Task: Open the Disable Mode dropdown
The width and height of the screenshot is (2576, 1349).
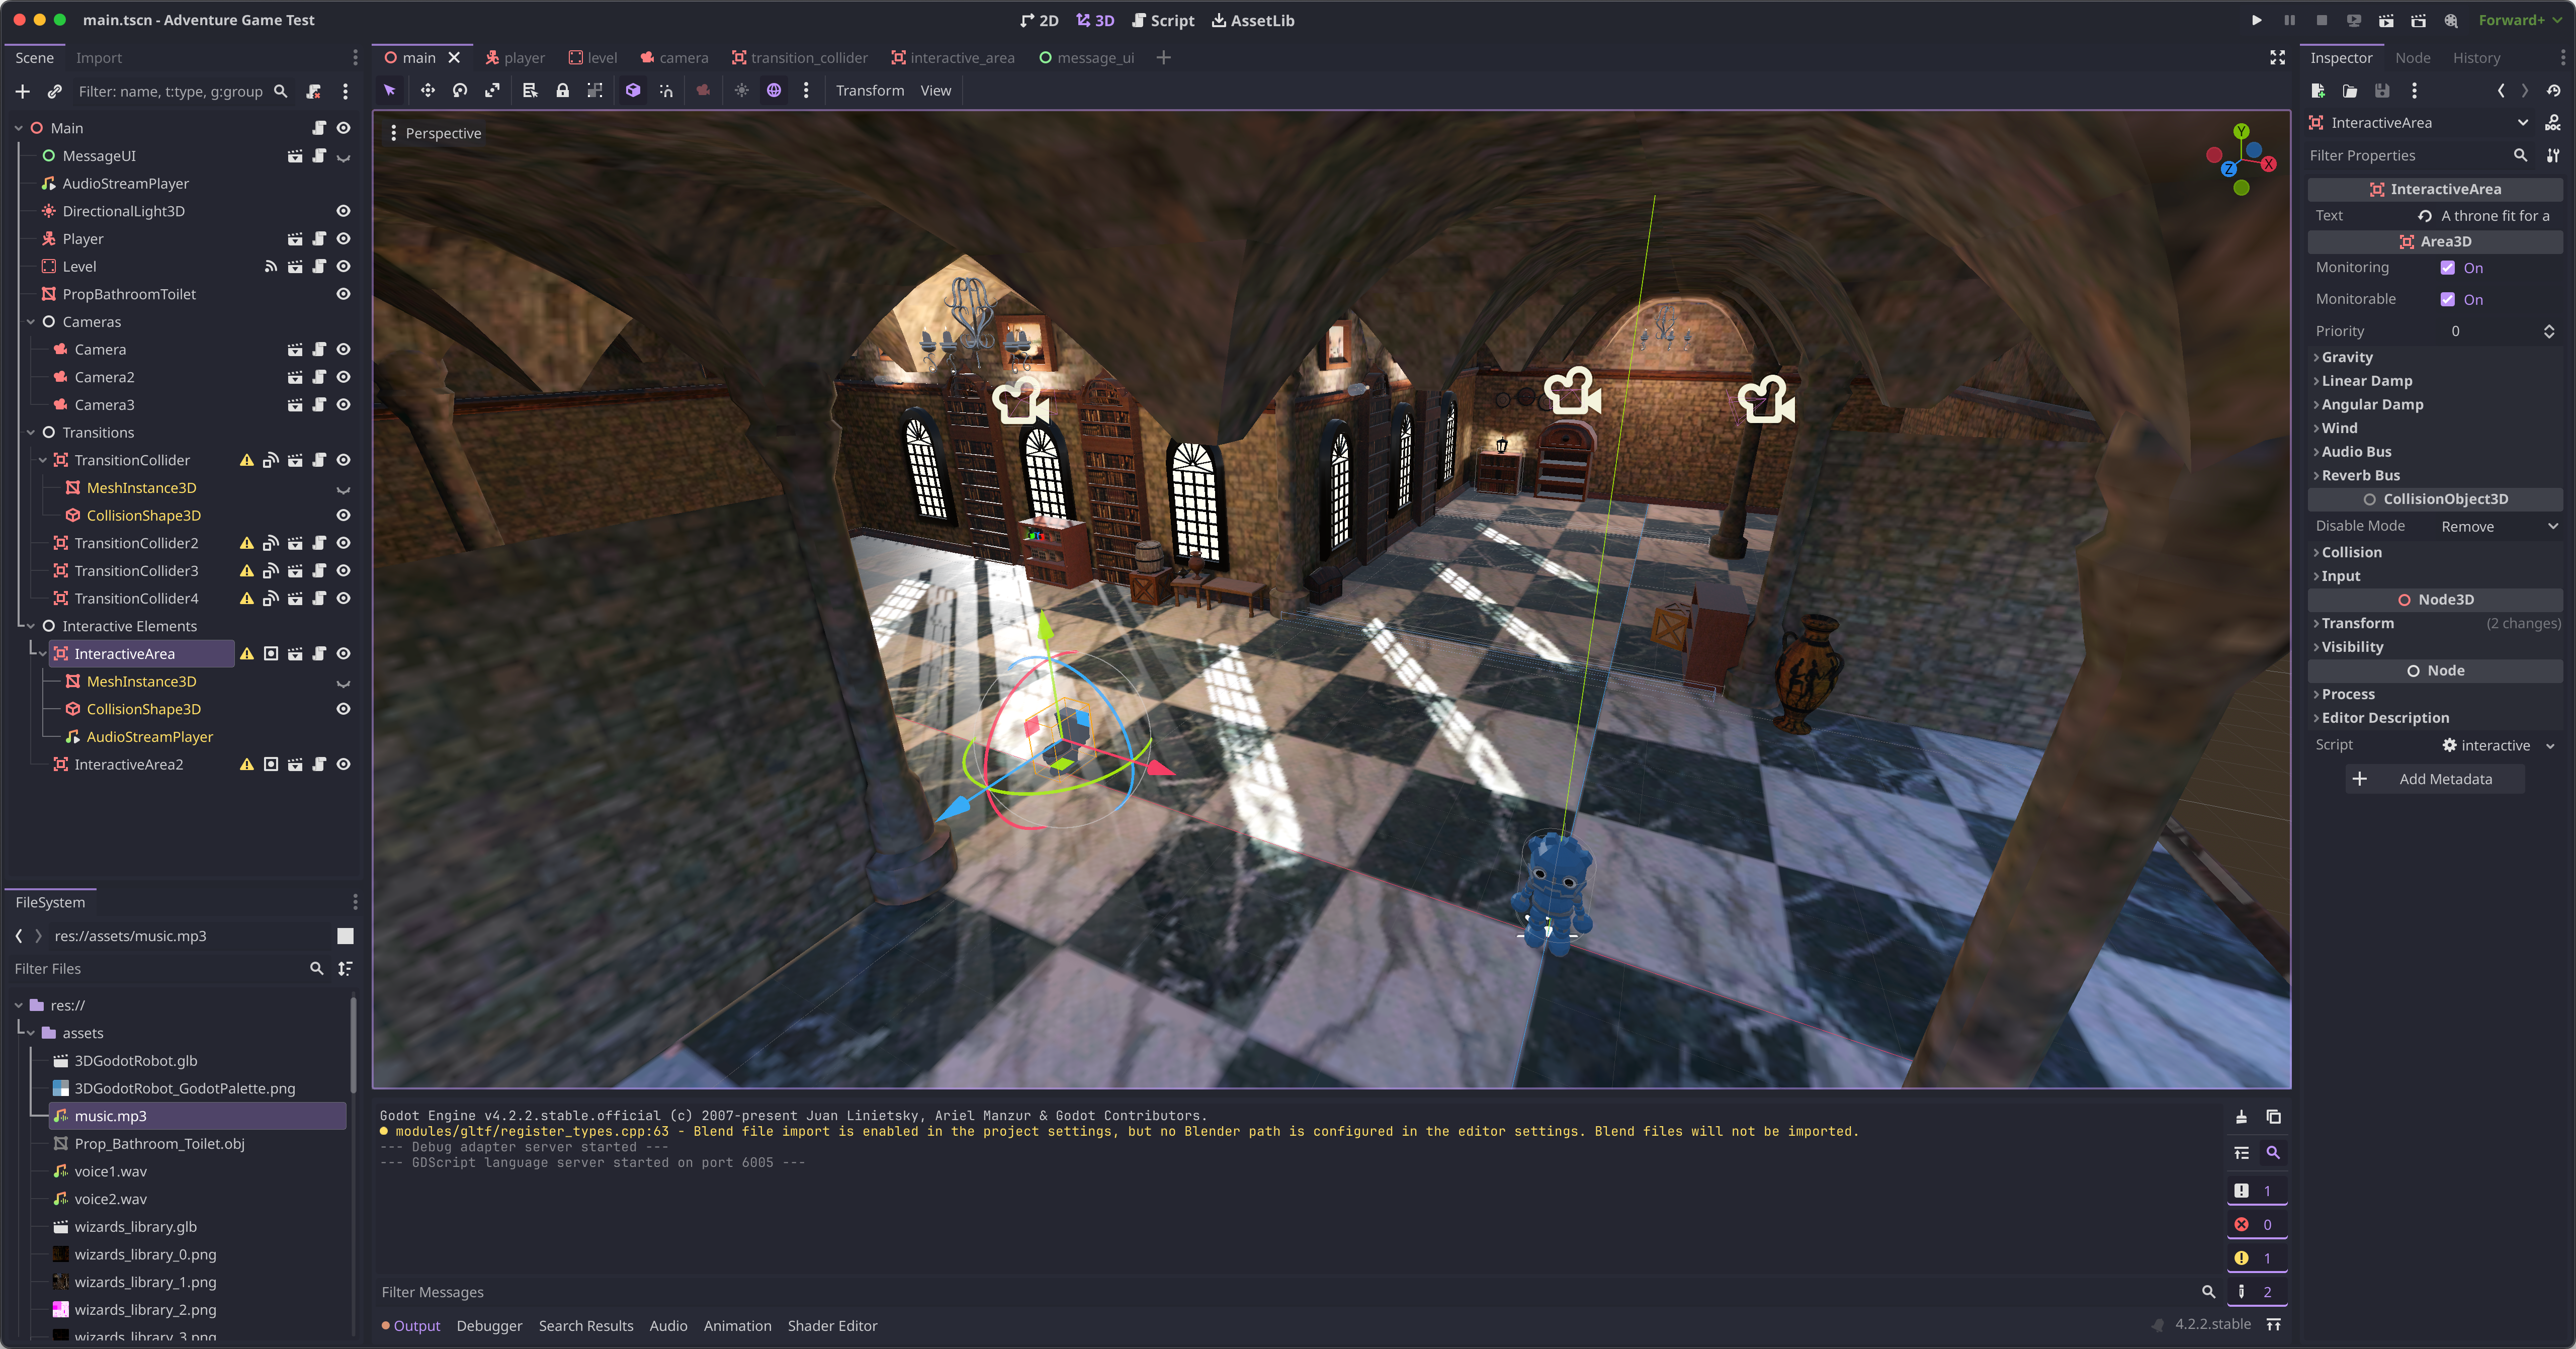Action: (2498, 526)
